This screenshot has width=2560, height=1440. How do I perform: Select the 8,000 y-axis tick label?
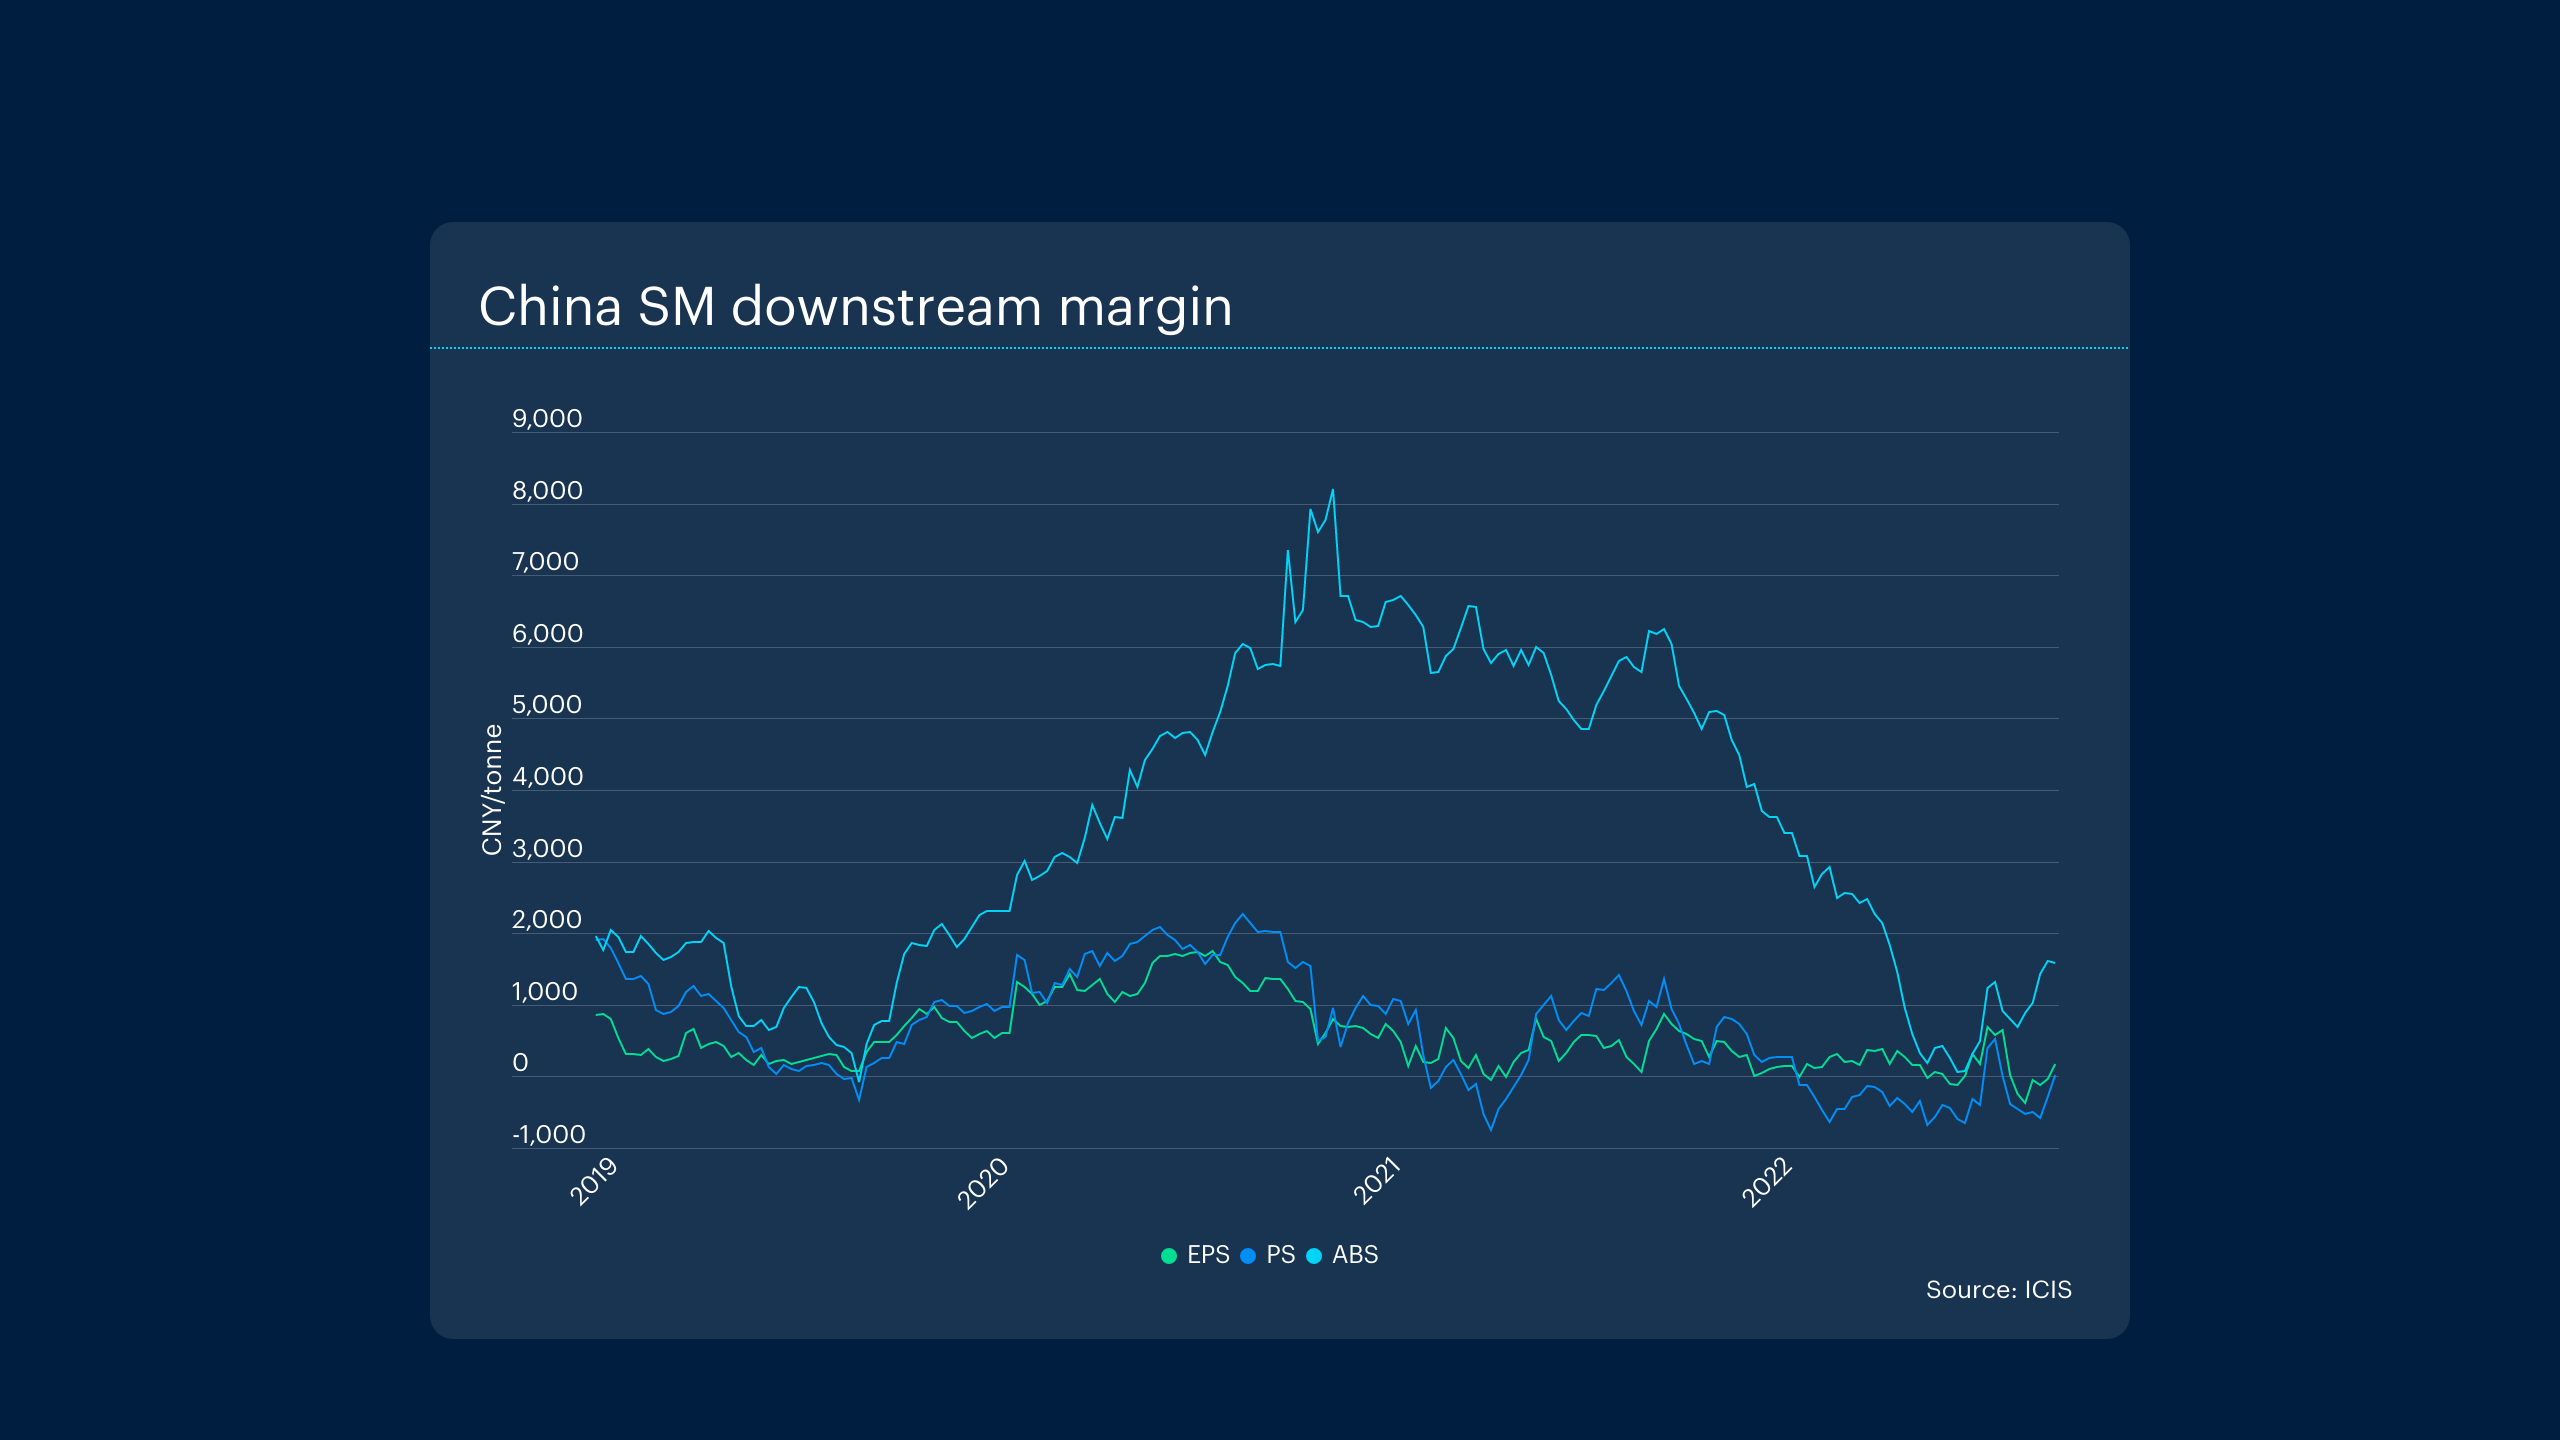[x=547, y=491]
